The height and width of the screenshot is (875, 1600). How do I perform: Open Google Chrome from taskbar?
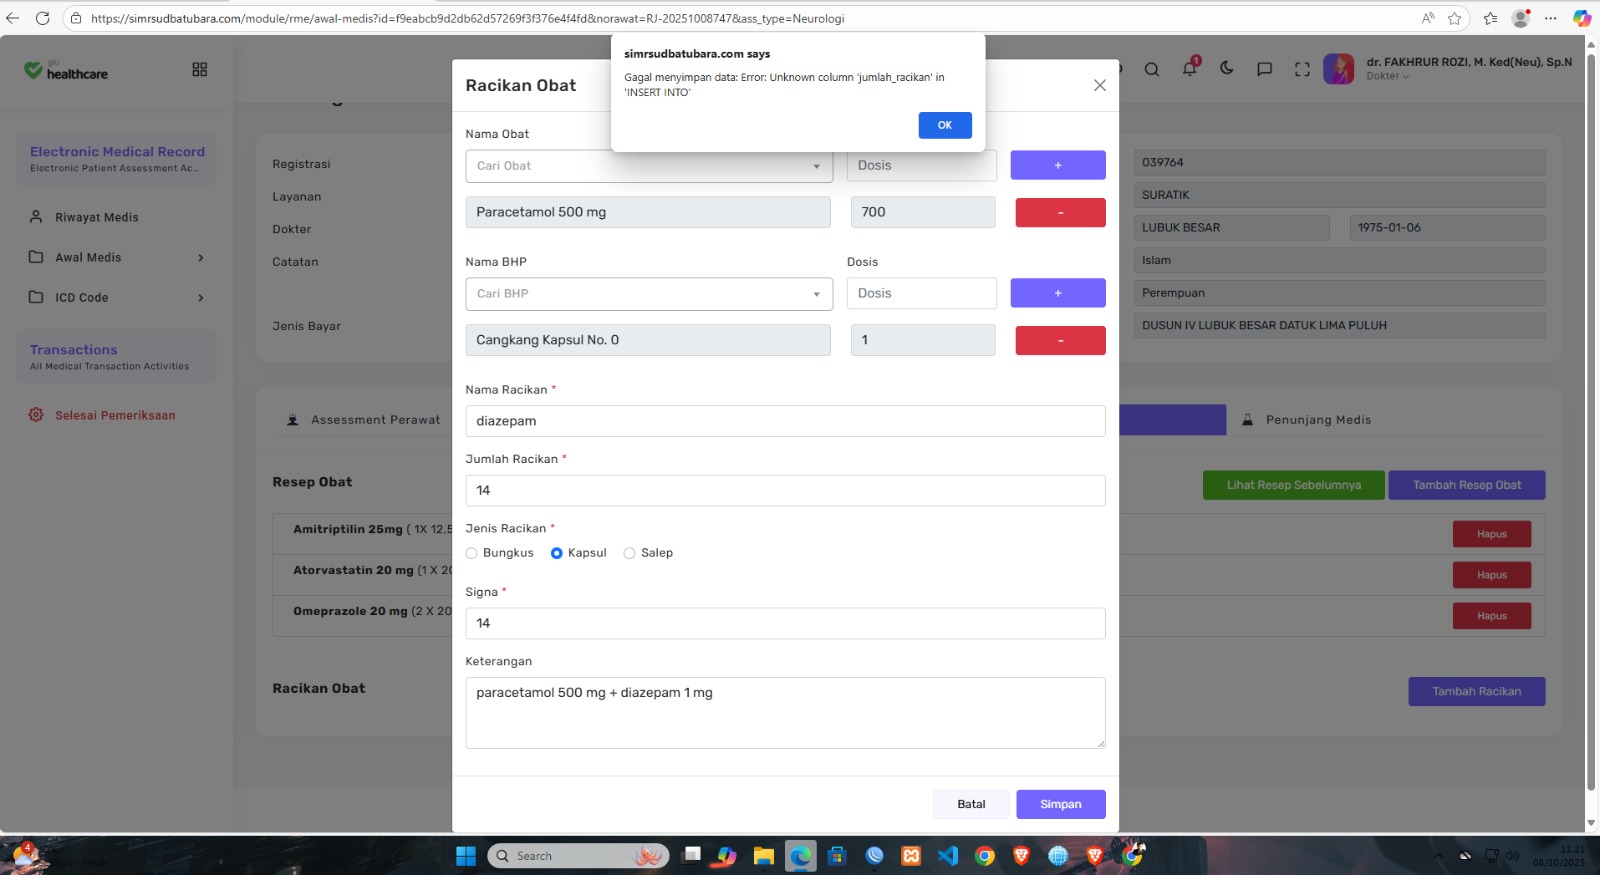click(985, 856)
